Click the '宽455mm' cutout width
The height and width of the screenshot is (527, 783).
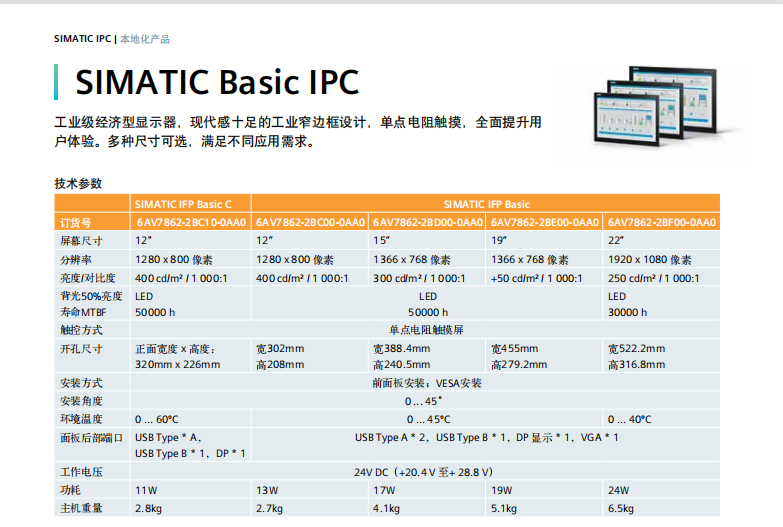[514, 349]
